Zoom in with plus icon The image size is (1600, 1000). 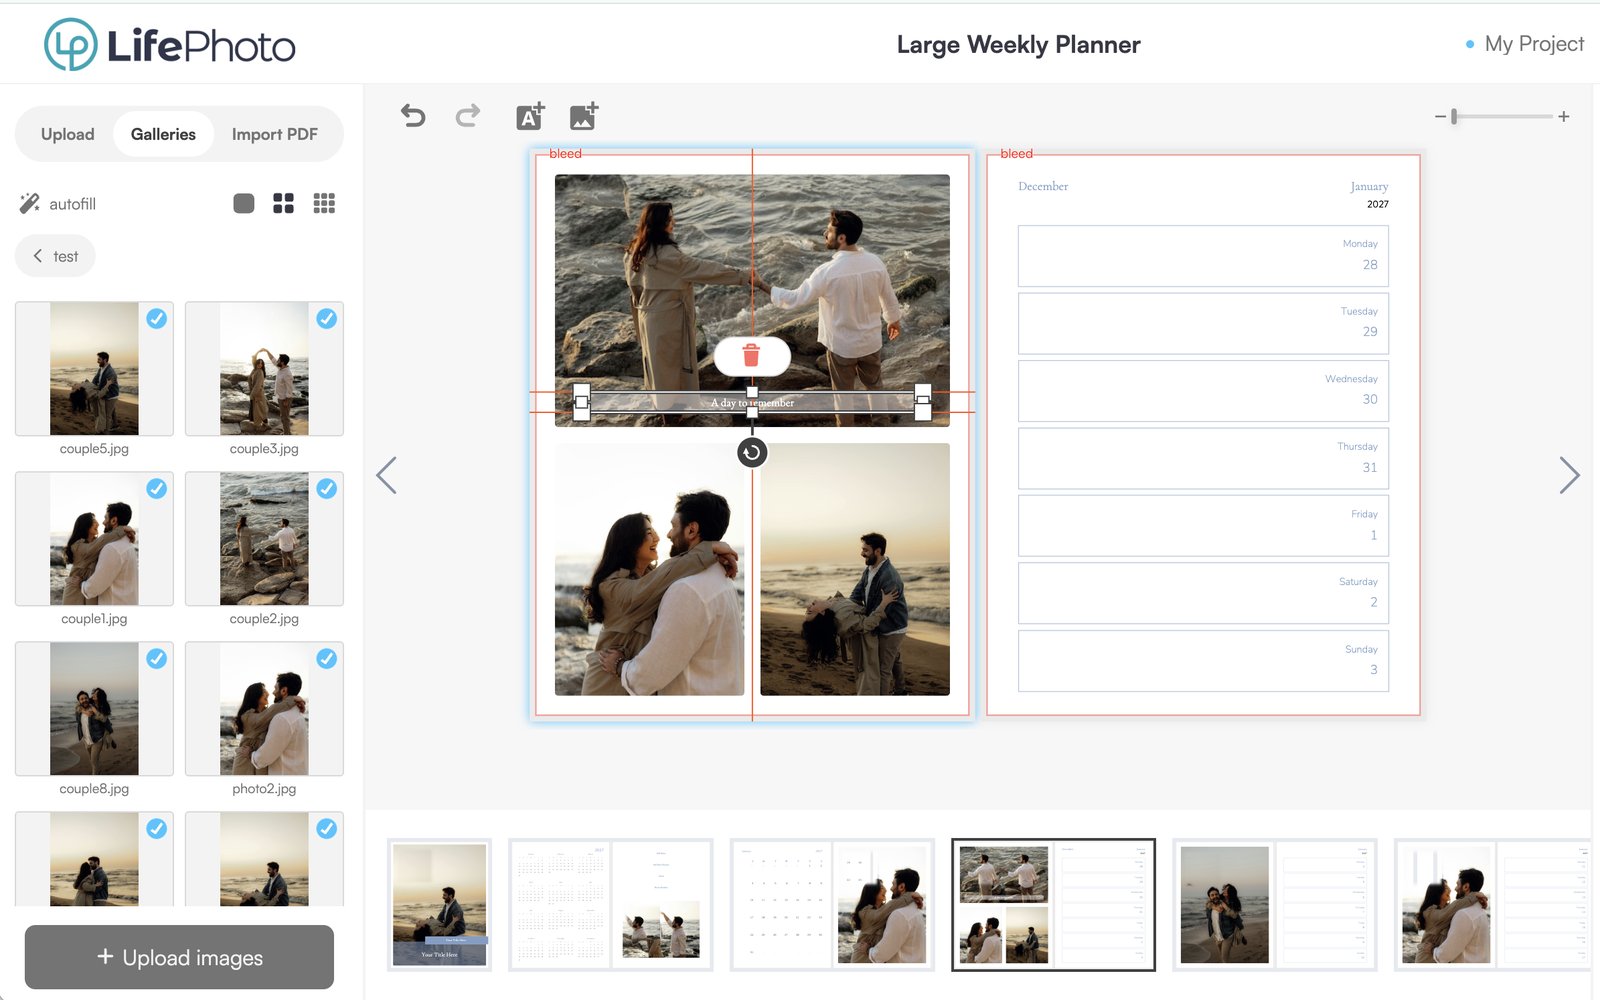pyautogui.click(x=1564, y=117)
